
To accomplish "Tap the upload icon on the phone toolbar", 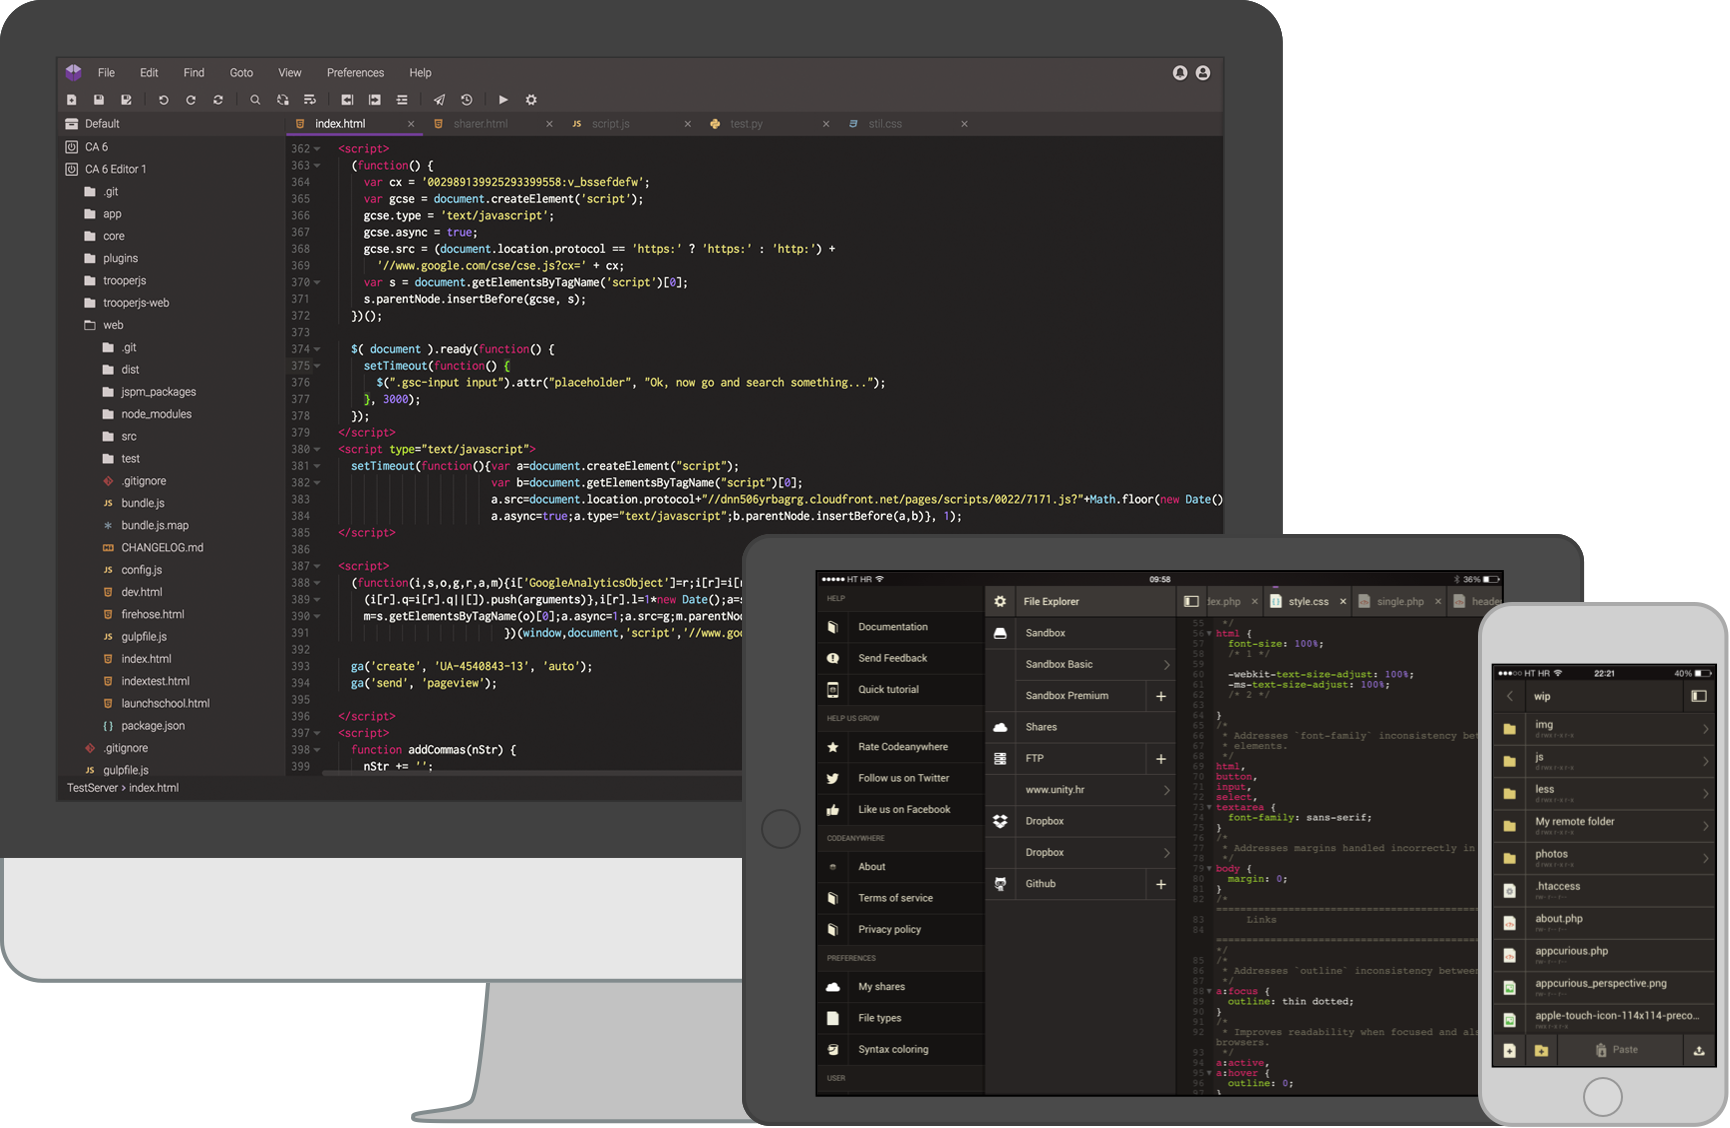I will [x=1700, y=1050].
